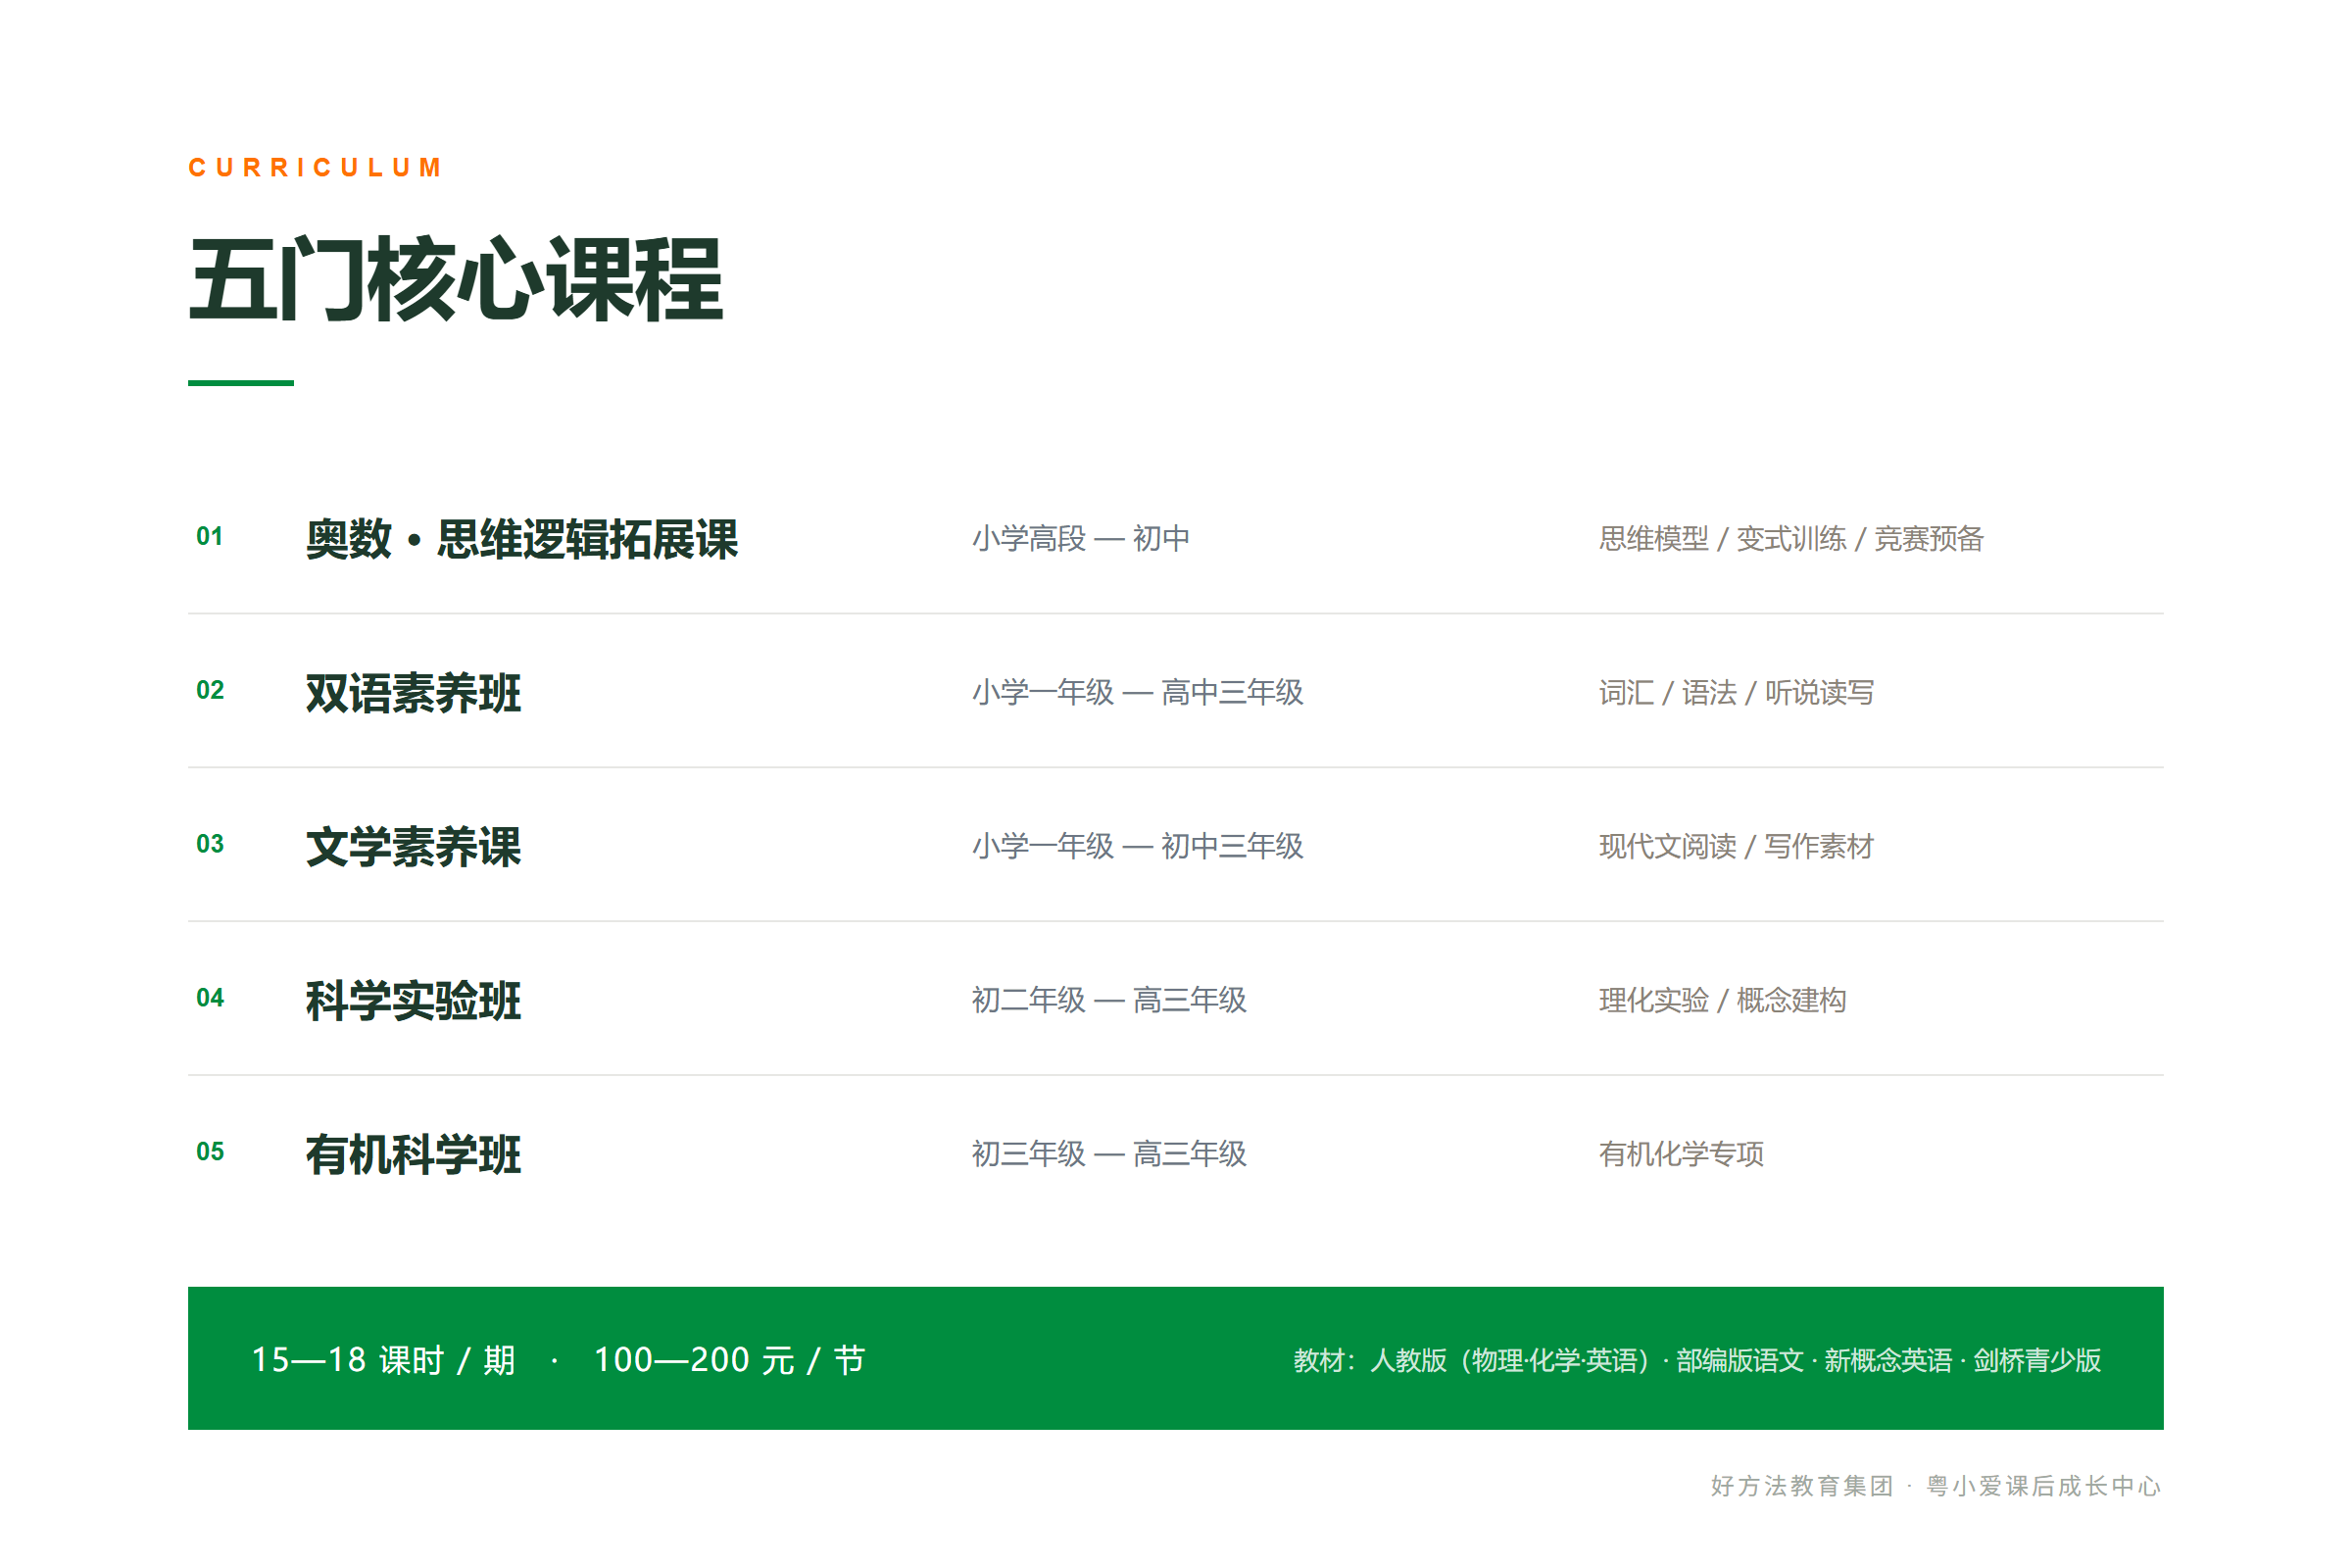
Task: Click course number 03
Action: click(x=210, y=845)
